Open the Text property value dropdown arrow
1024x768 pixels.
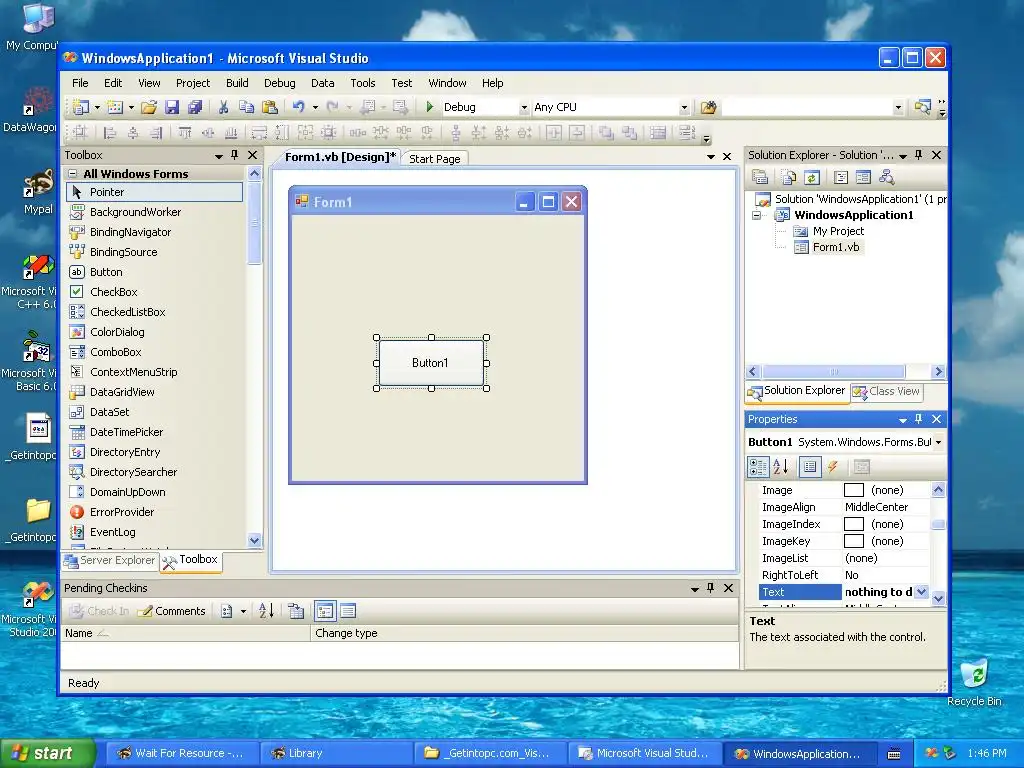pyautogui.click(x=921, y=592)
